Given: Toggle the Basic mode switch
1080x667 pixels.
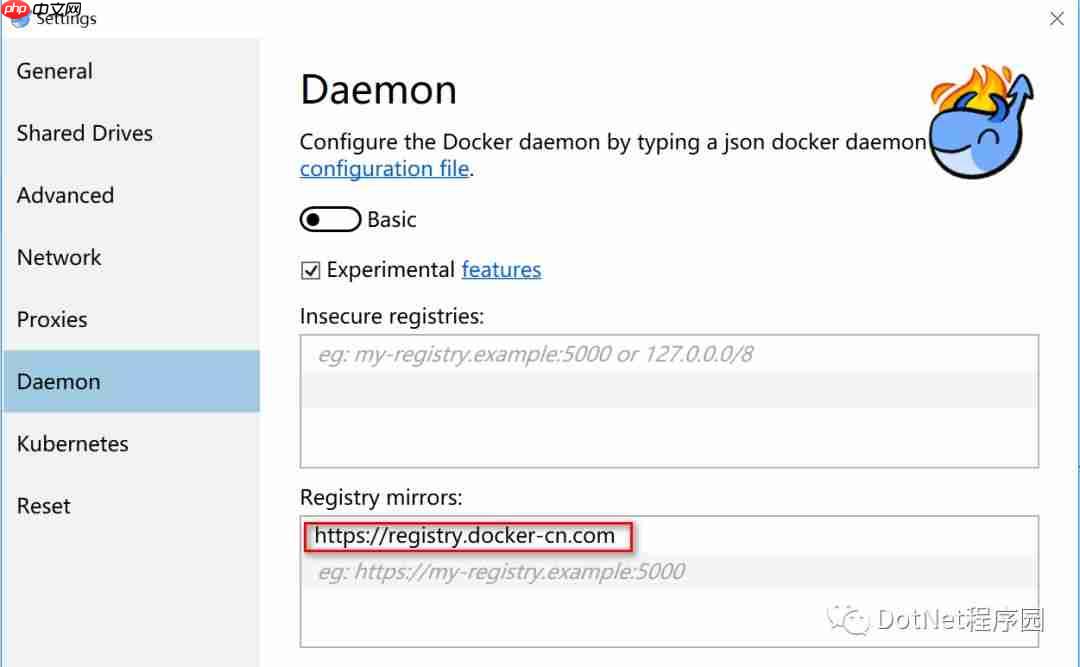Looking at the screenshot, I should [x=330, y=219].
